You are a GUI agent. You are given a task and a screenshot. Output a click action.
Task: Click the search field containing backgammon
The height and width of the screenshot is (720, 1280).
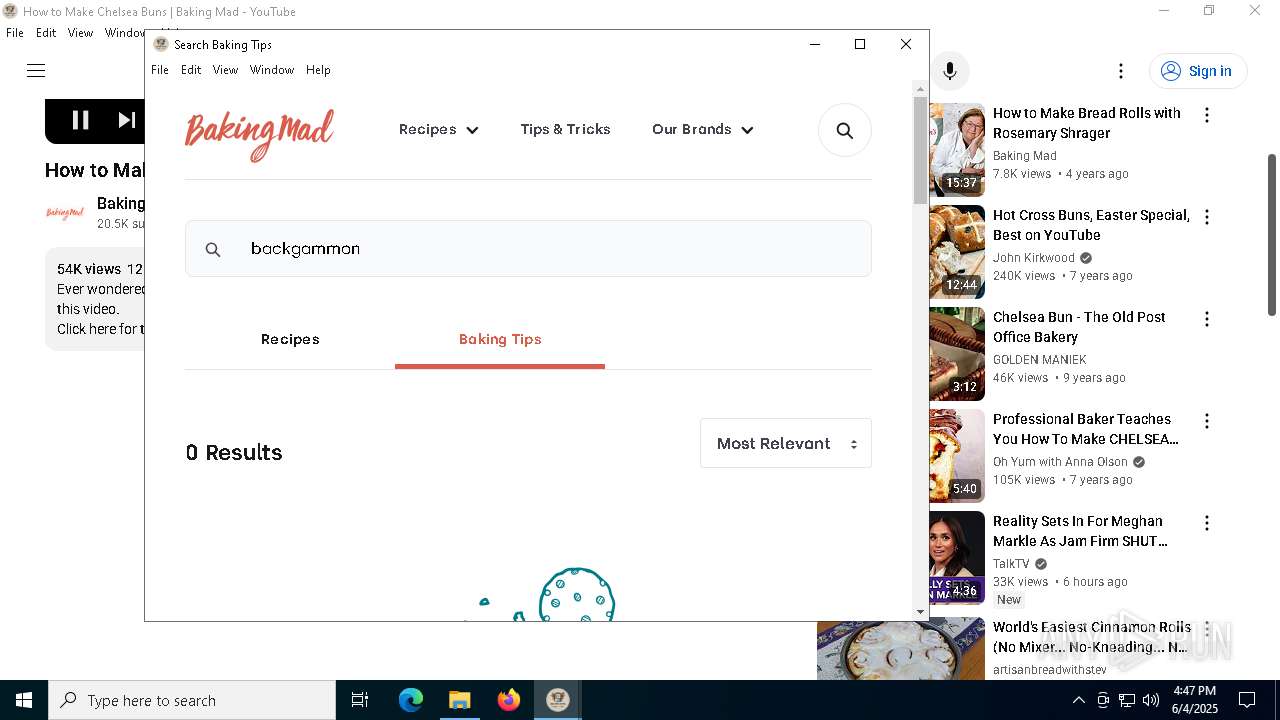(528, 249)
